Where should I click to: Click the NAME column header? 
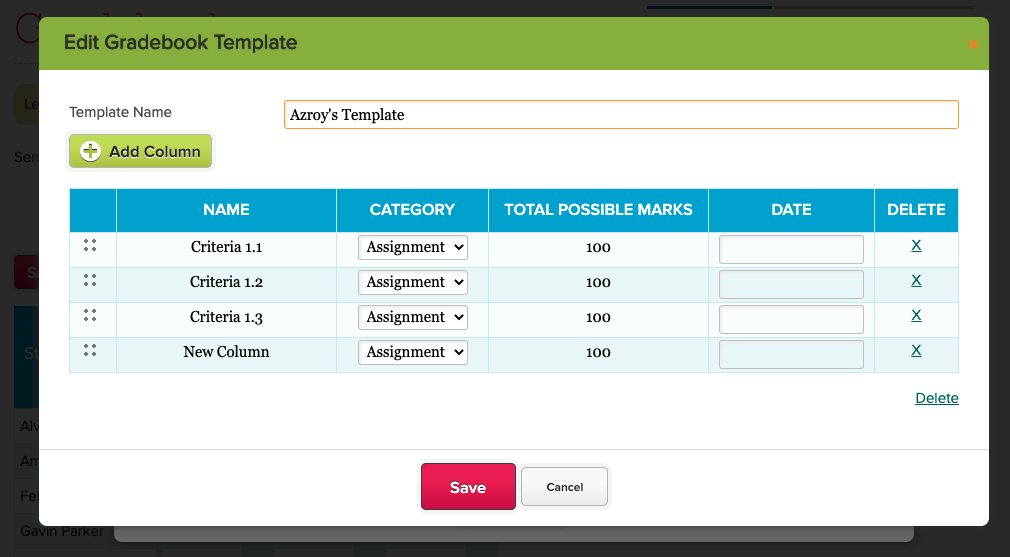pos(226,210)
